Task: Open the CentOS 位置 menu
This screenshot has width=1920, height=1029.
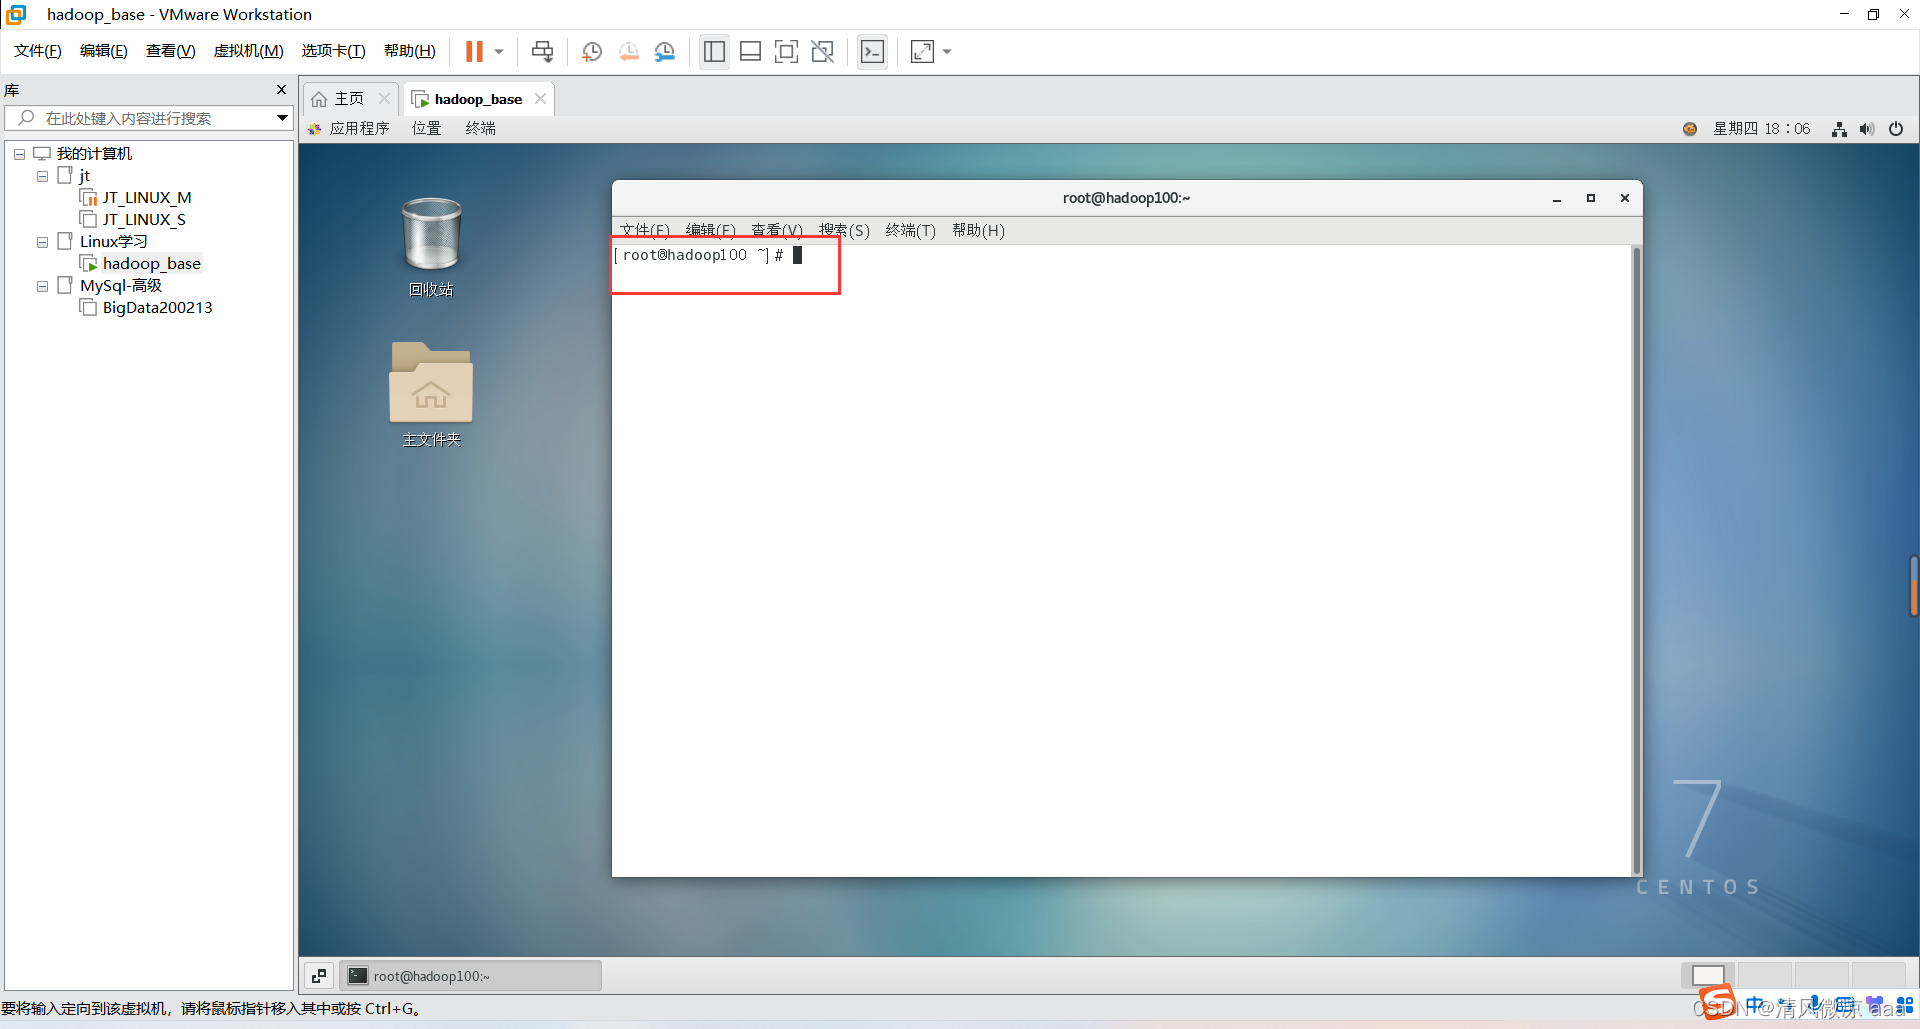Action: 427,129
